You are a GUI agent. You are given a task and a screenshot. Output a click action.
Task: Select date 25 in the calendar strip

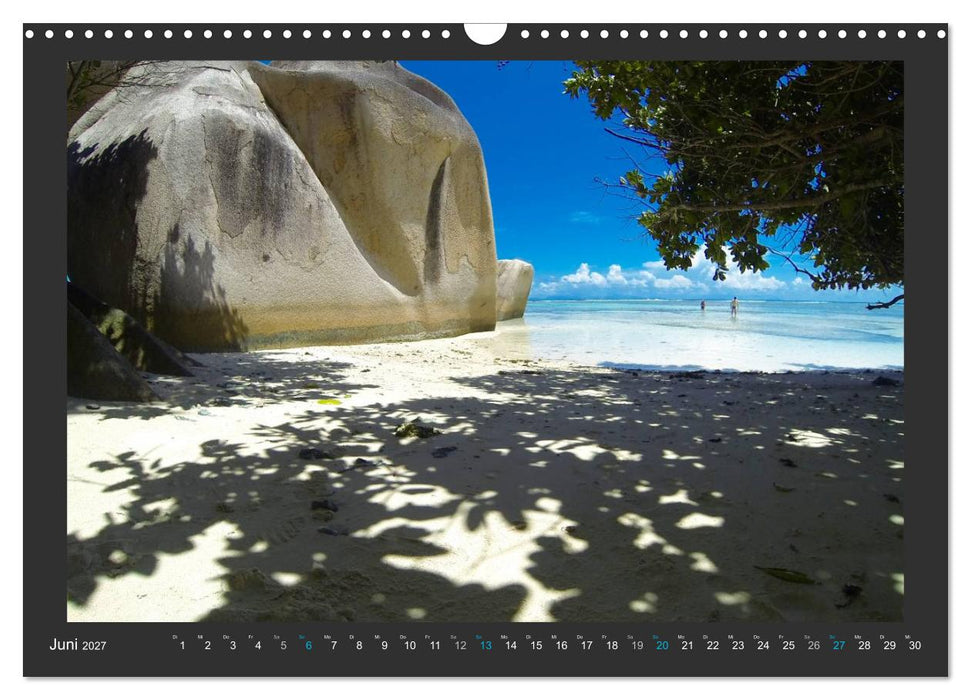click(x=788, y=645)
